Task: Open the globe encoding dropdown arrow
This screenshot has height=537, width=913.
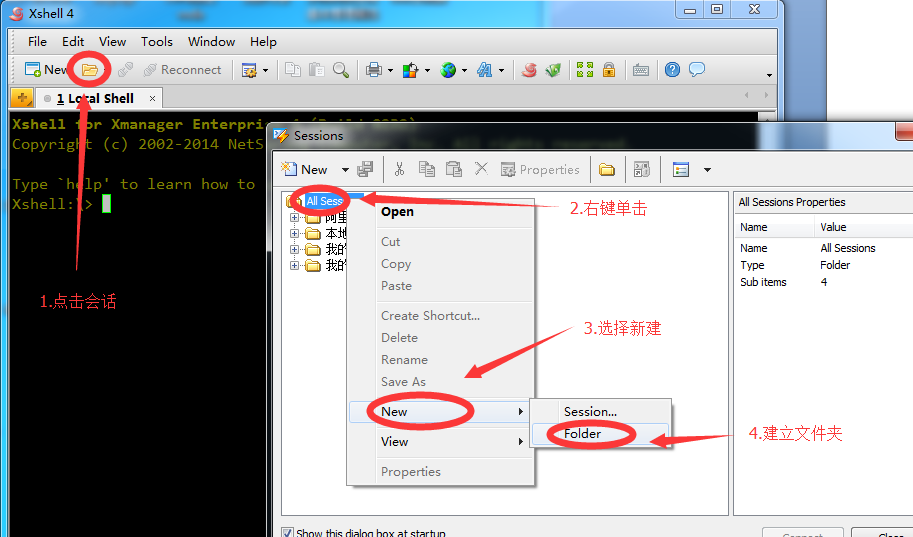Action: coord(464,71)
